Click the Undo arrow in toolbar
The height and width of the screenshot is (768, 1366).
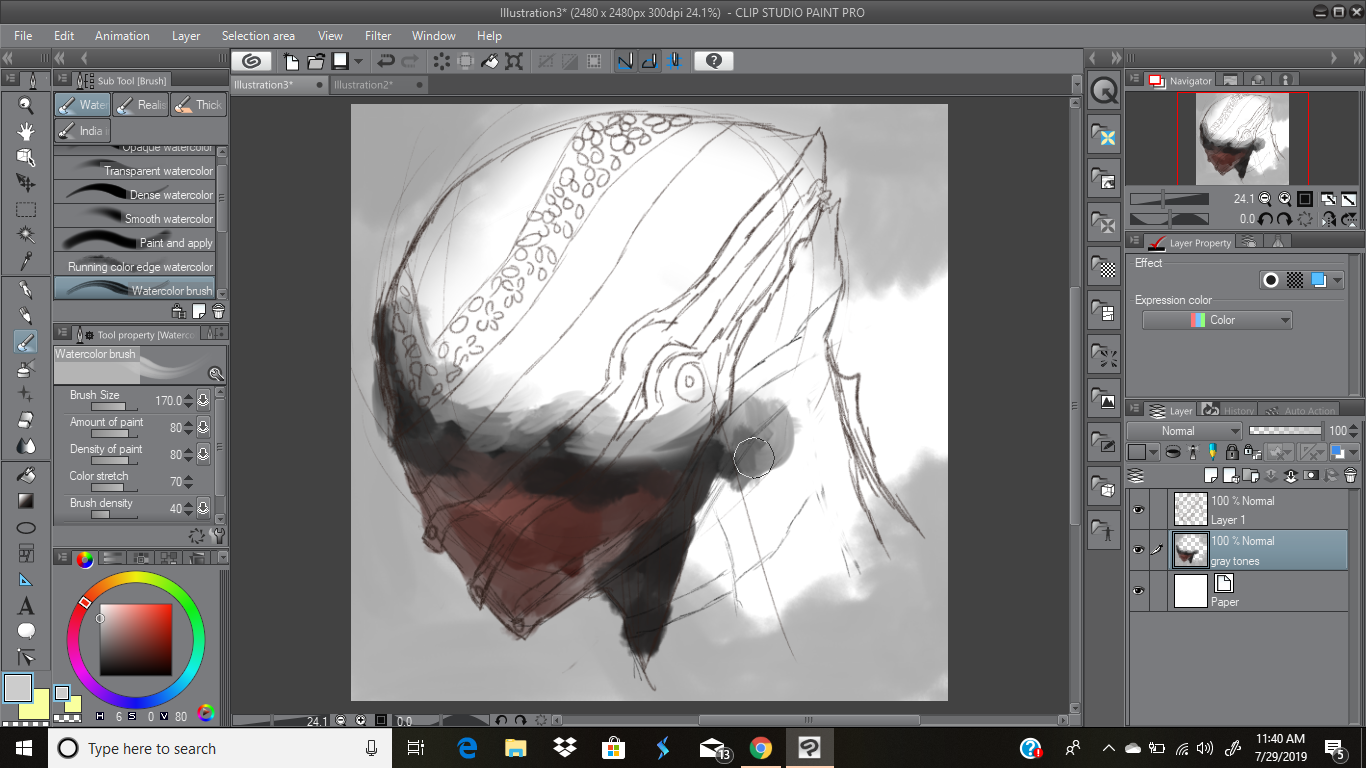click(385, 61)
